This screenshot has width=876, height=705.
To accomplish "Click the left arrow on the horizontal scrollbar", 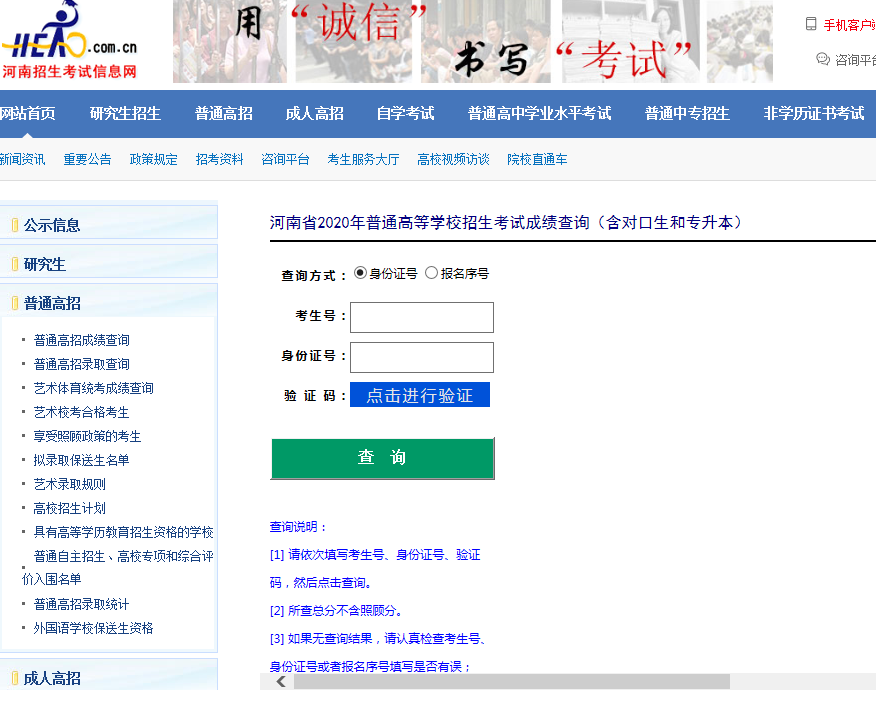I will (281, 681).
